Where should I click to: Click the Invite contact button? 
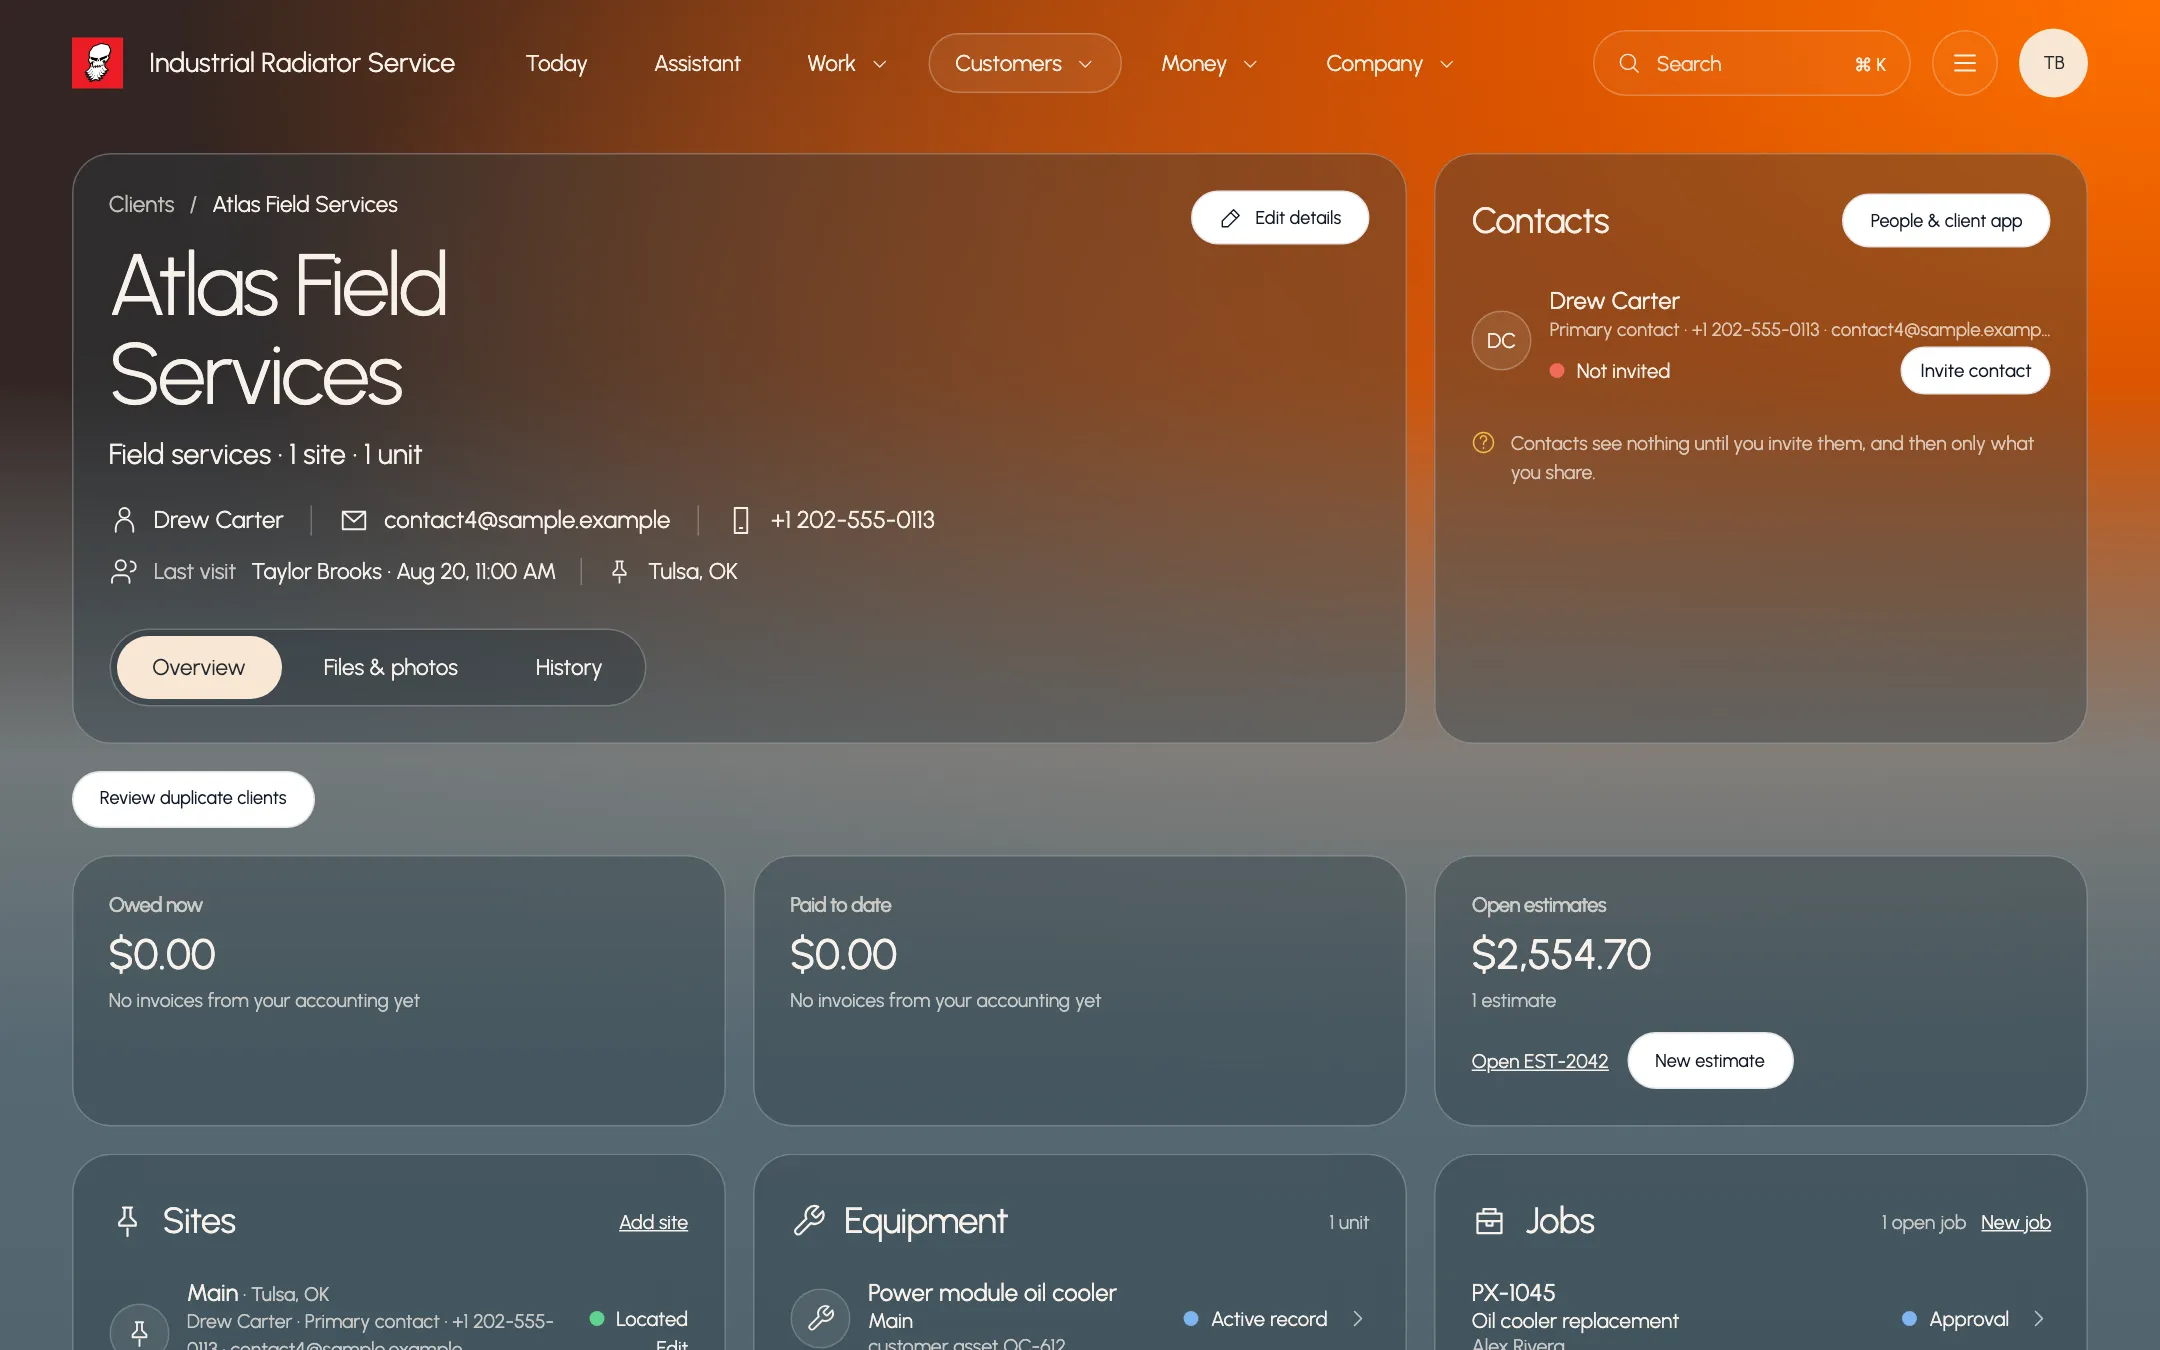click(x=1975, y=371)
